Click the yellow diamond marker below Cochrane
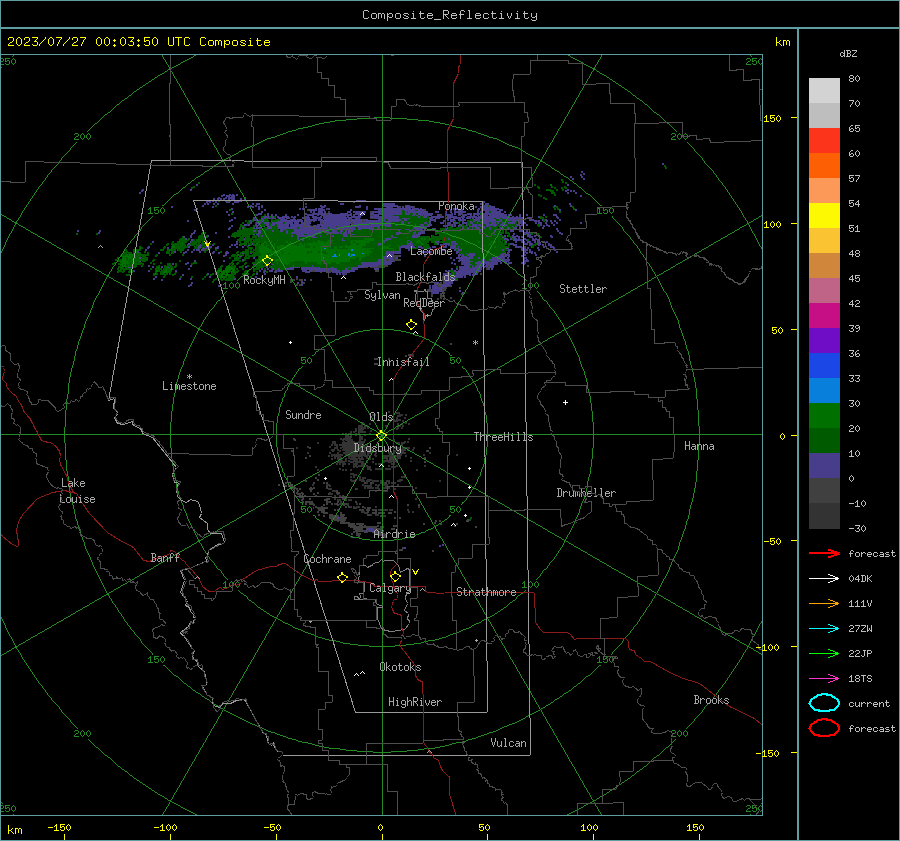This screenshot has height=841, width=900. (342, 577)
